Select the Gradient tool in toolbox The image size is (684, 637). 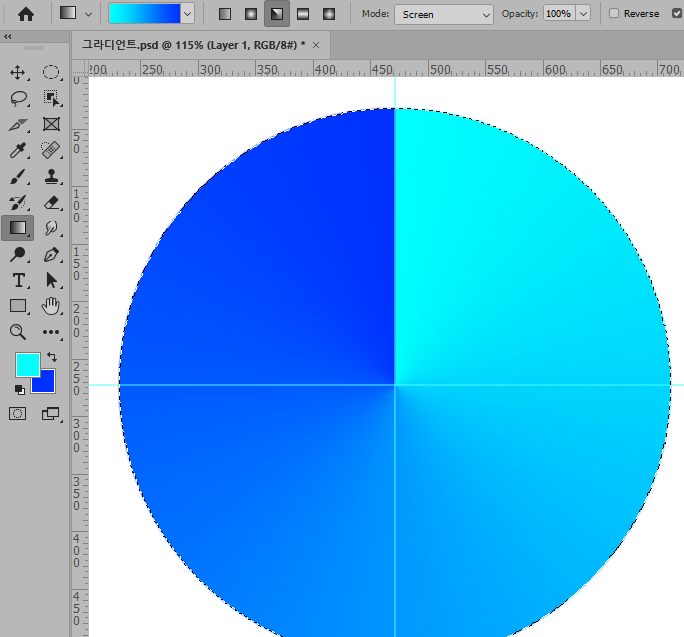point(18,228)
